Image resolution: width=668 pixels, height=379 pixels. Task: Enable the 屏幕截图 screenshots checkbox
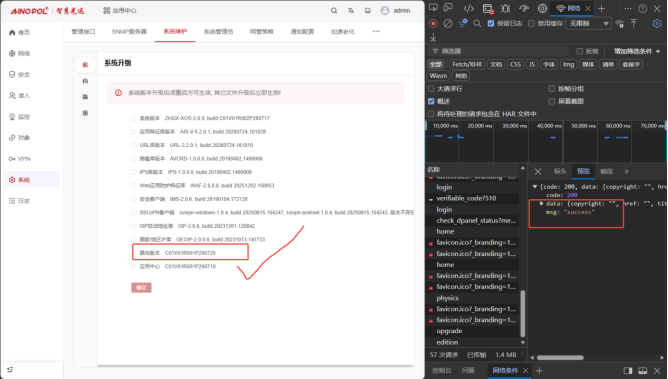[552, 101]
